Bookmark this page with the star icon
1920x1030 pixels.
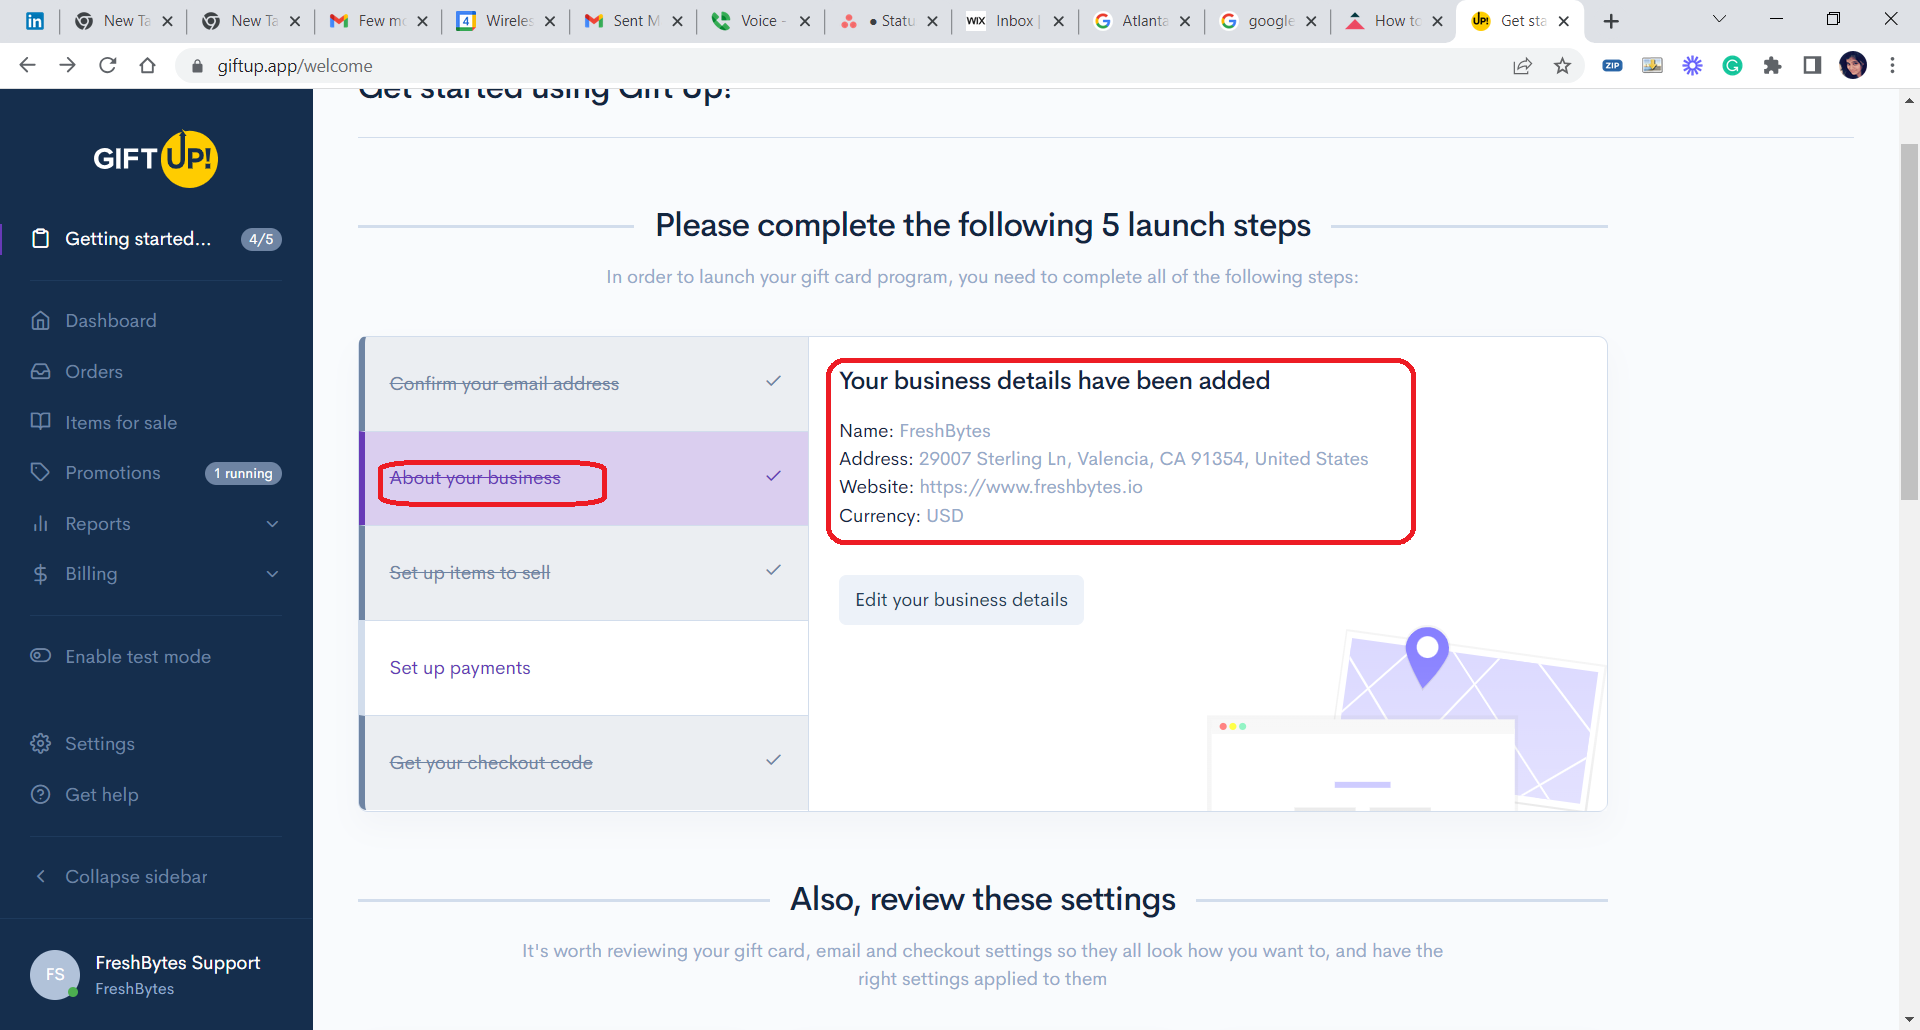pyautogui.click(x=1562, y=66)
